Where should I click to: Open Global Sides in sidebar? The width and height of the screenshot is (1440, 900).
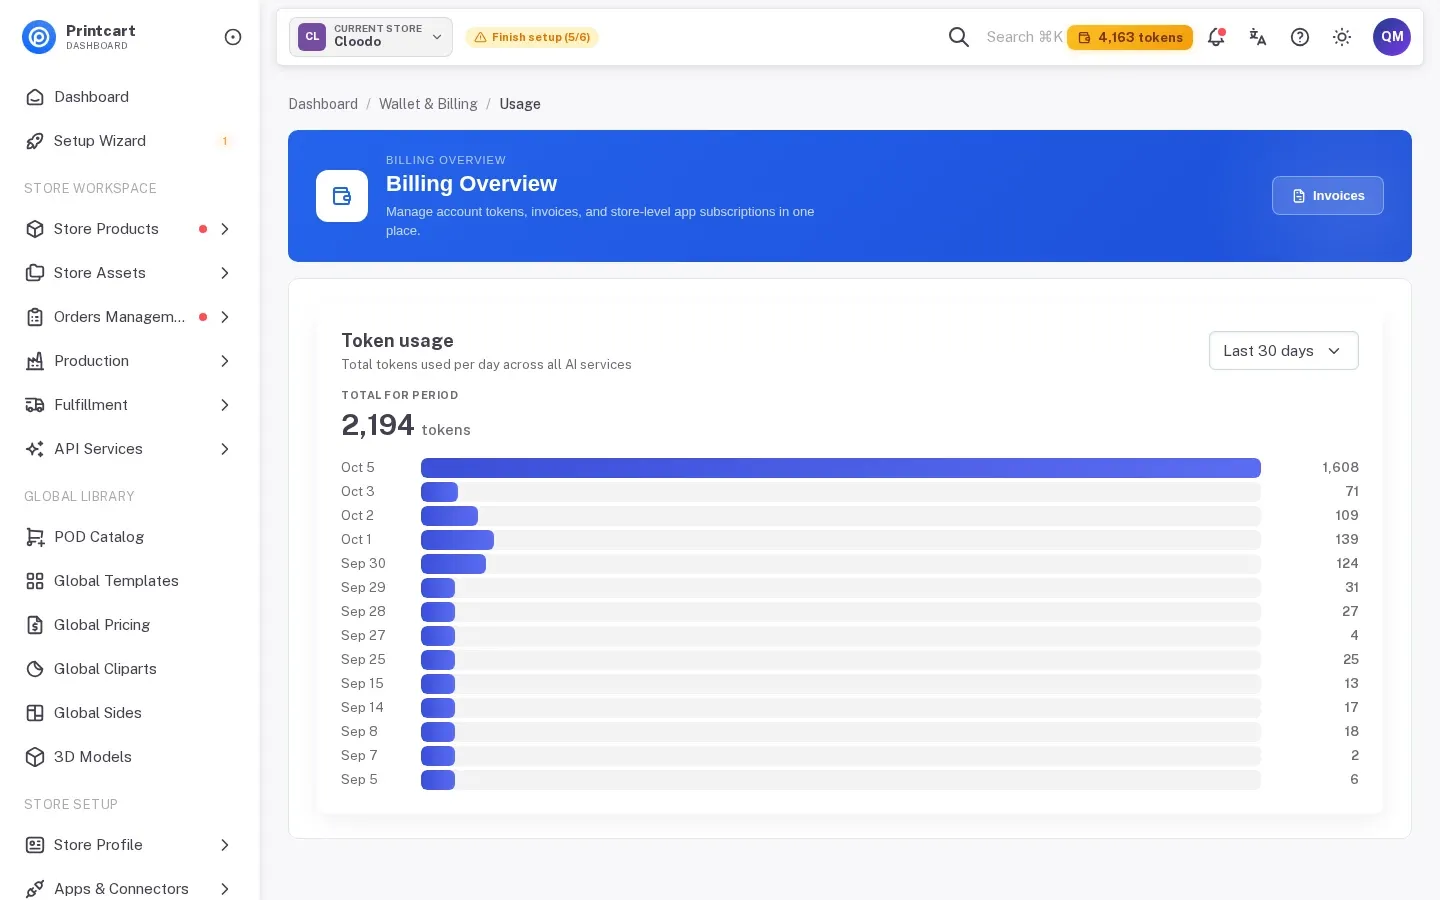(130, 713)
